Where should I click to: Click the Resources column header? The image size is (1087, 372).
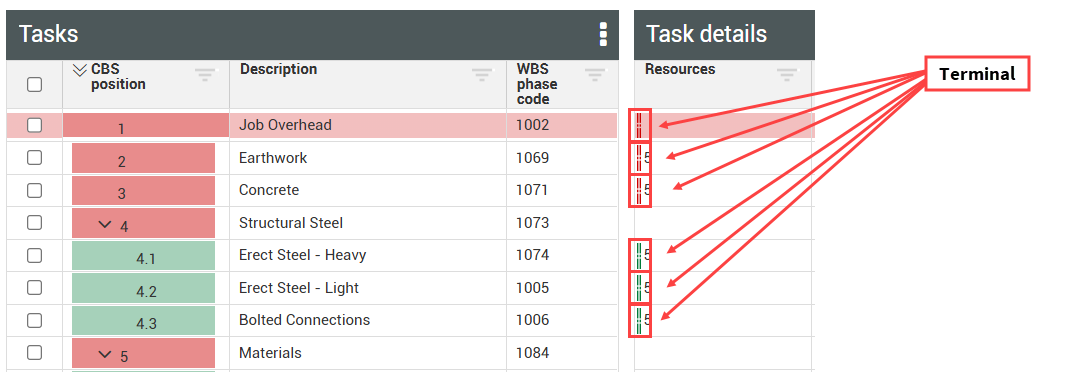[x=680, y=69]
